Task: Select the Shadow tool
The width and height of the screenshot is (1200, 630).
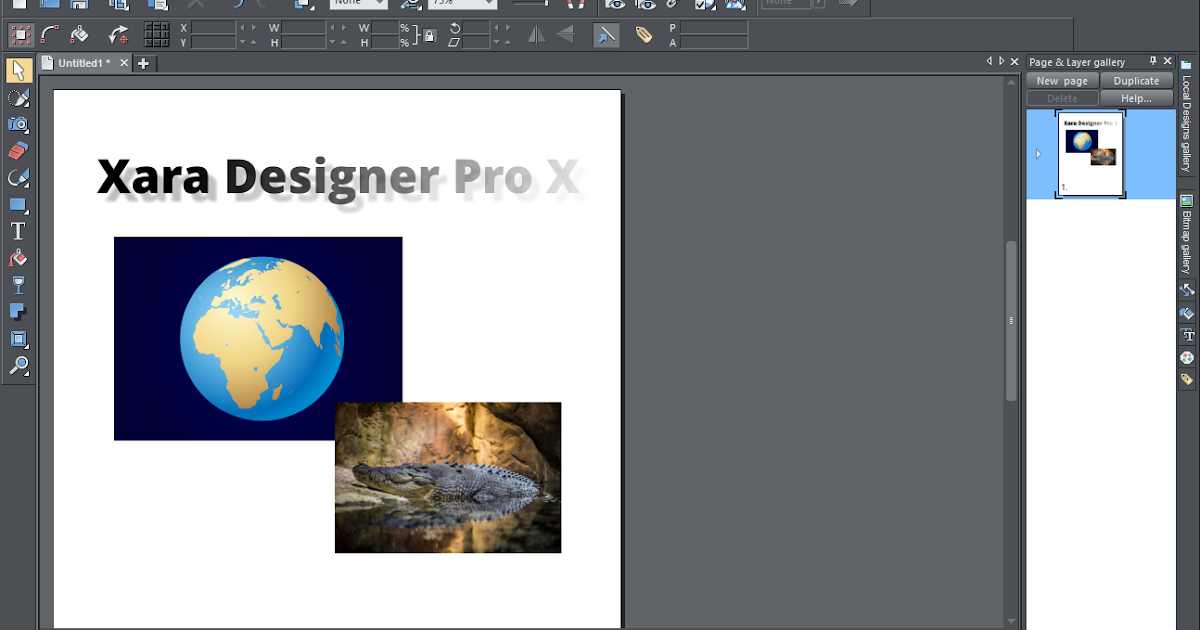Action: pyautogui.click(x=17, y=312)
